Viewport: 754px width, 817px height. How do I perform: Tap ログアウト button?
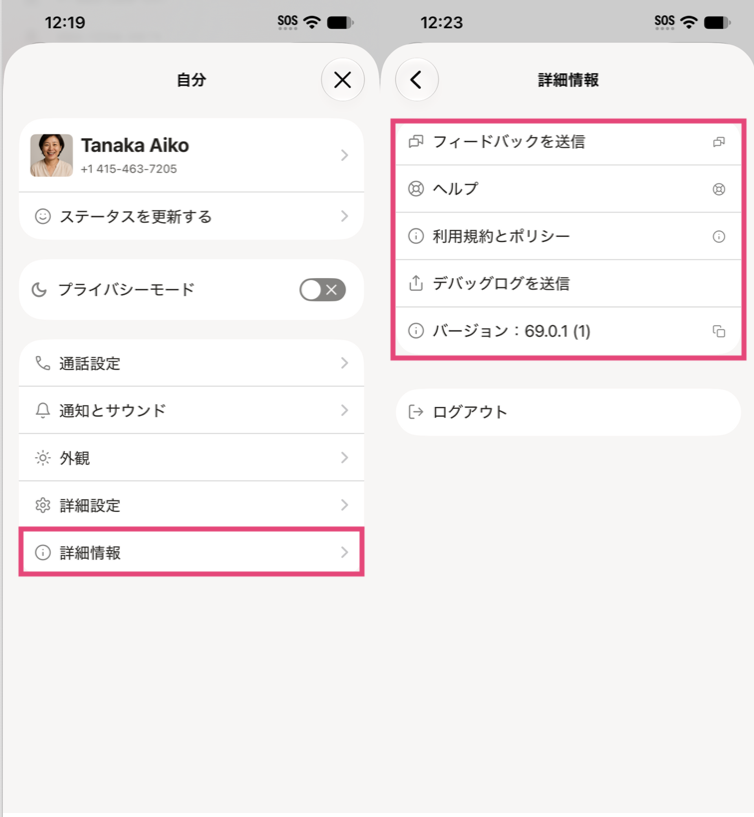(568, 412)
